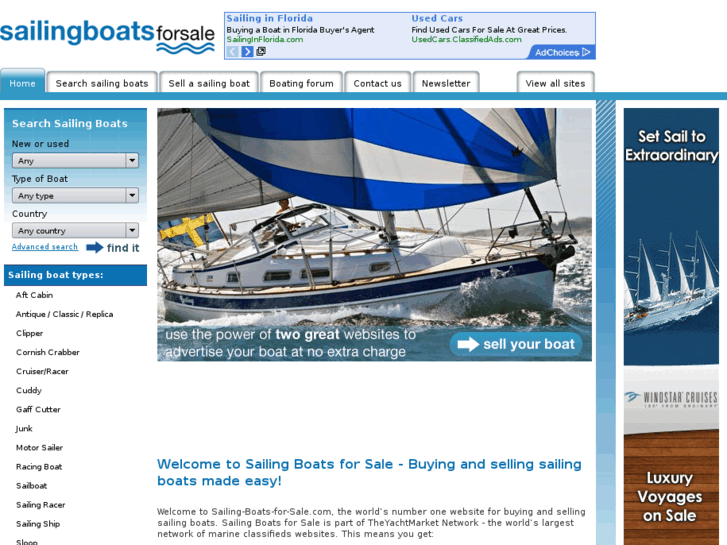Click the Set Sail to Extraordinary banner
The height and width of the screenshot is (545, 727).
(671, 237)
